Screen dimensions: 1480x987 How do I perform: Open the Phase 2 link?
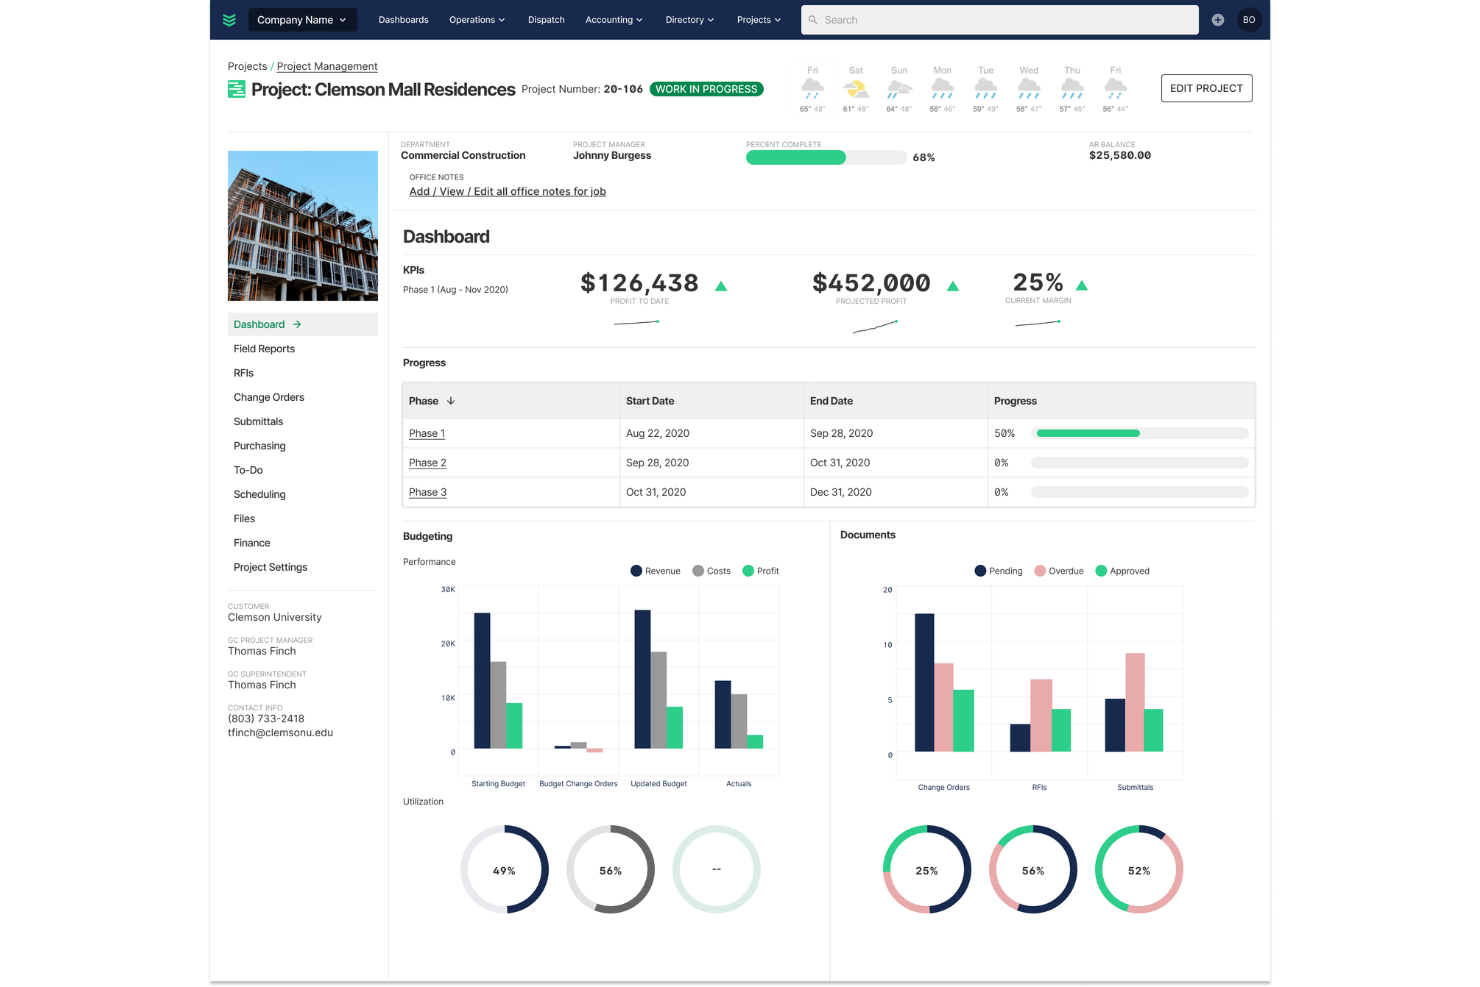[428, 463]
